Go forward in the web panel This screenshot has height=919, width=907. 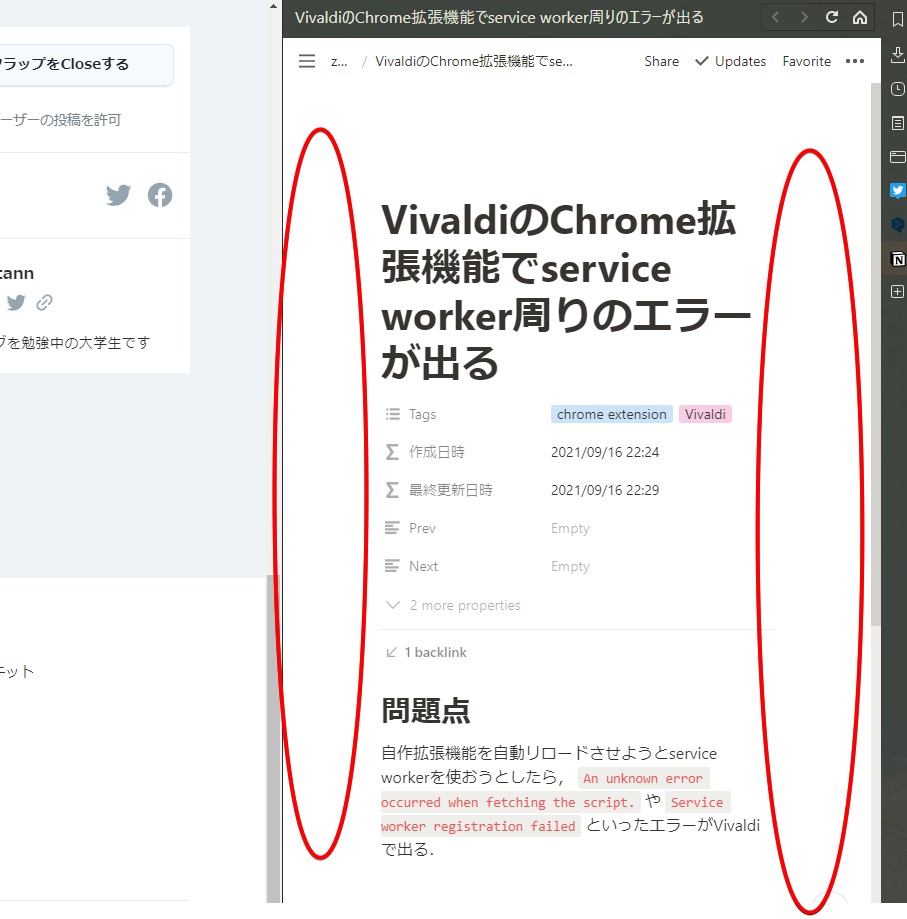pyautogui.click(x=804, y=18)
